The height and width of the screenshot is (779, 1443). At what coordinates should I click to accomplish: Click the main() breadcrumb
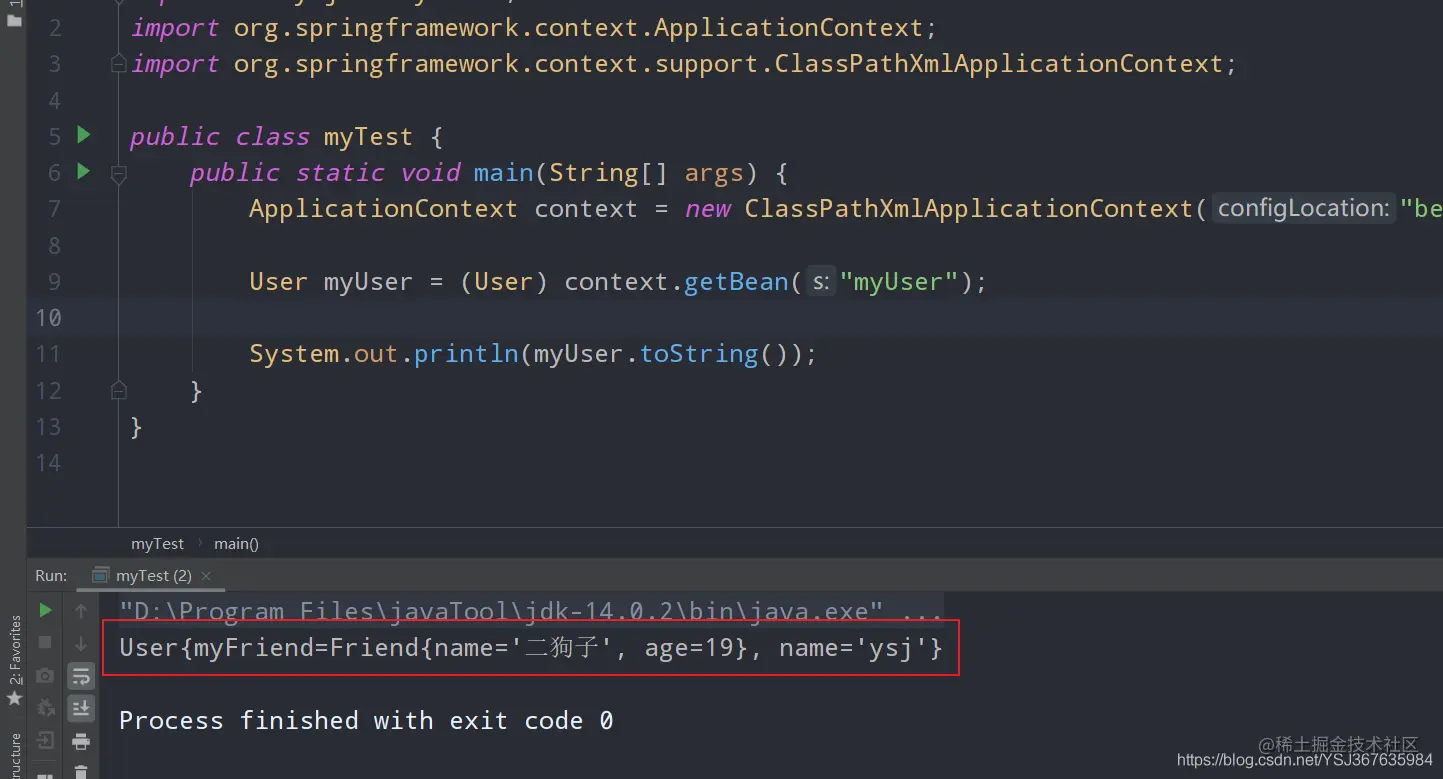[236, 544]
